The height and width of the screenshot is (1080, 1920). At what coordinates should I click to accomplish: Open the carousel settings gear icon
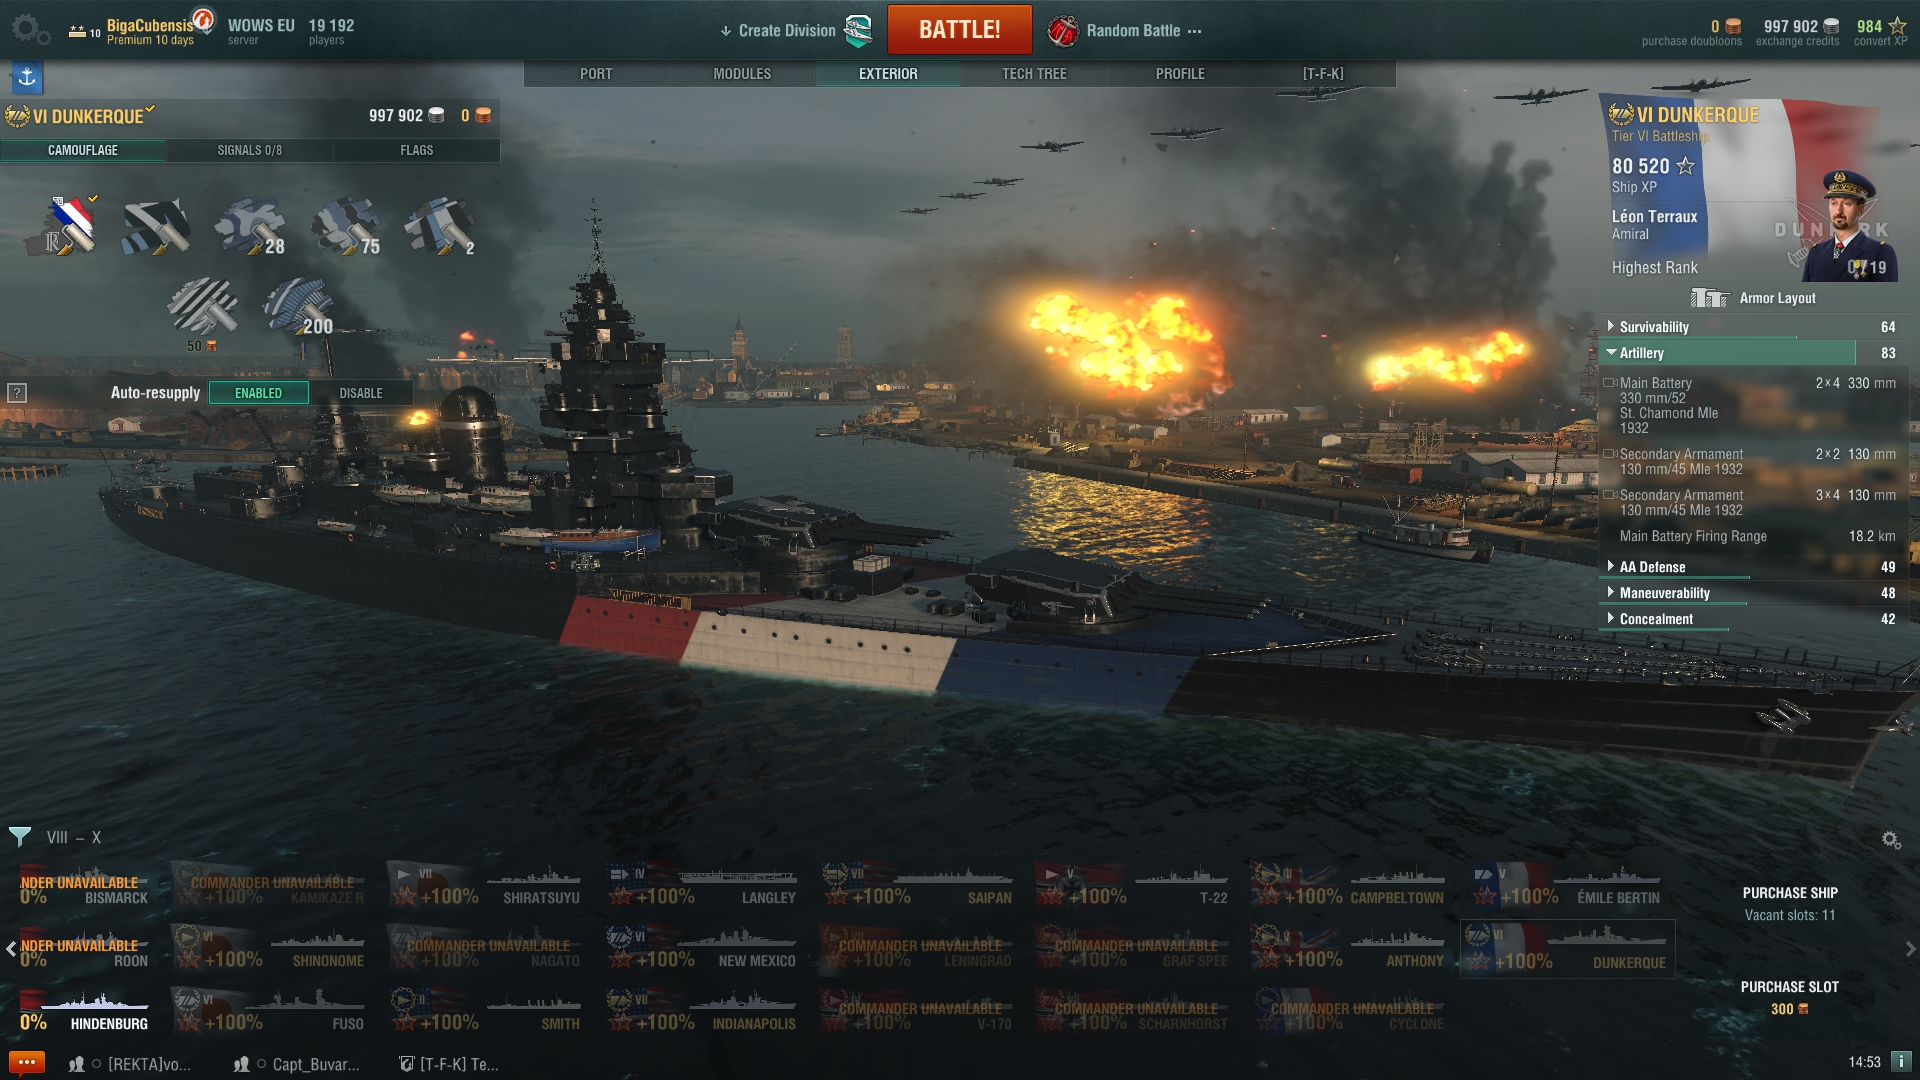point(1891,840)
